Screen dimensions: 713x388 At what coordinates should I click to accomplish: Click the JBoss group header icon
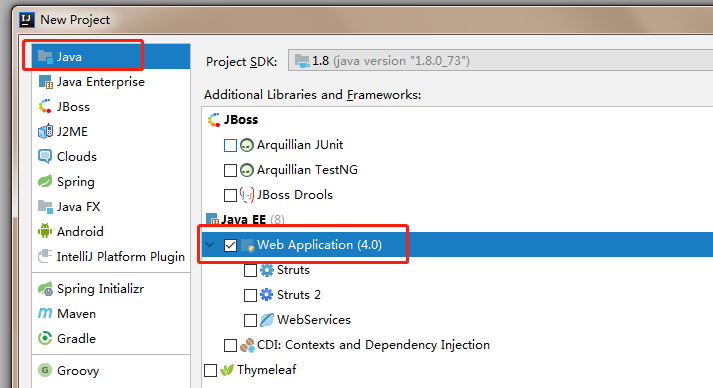[x=214, y=120]
